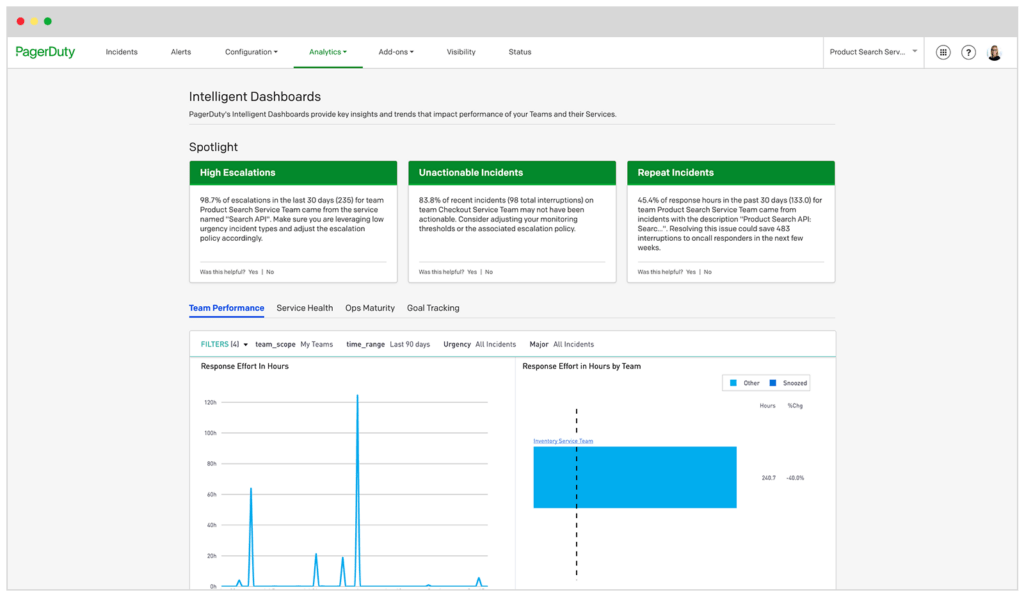
Task: Click the Response Effort In Hours title
Action: pyautogui.click(x=244, y=366)
